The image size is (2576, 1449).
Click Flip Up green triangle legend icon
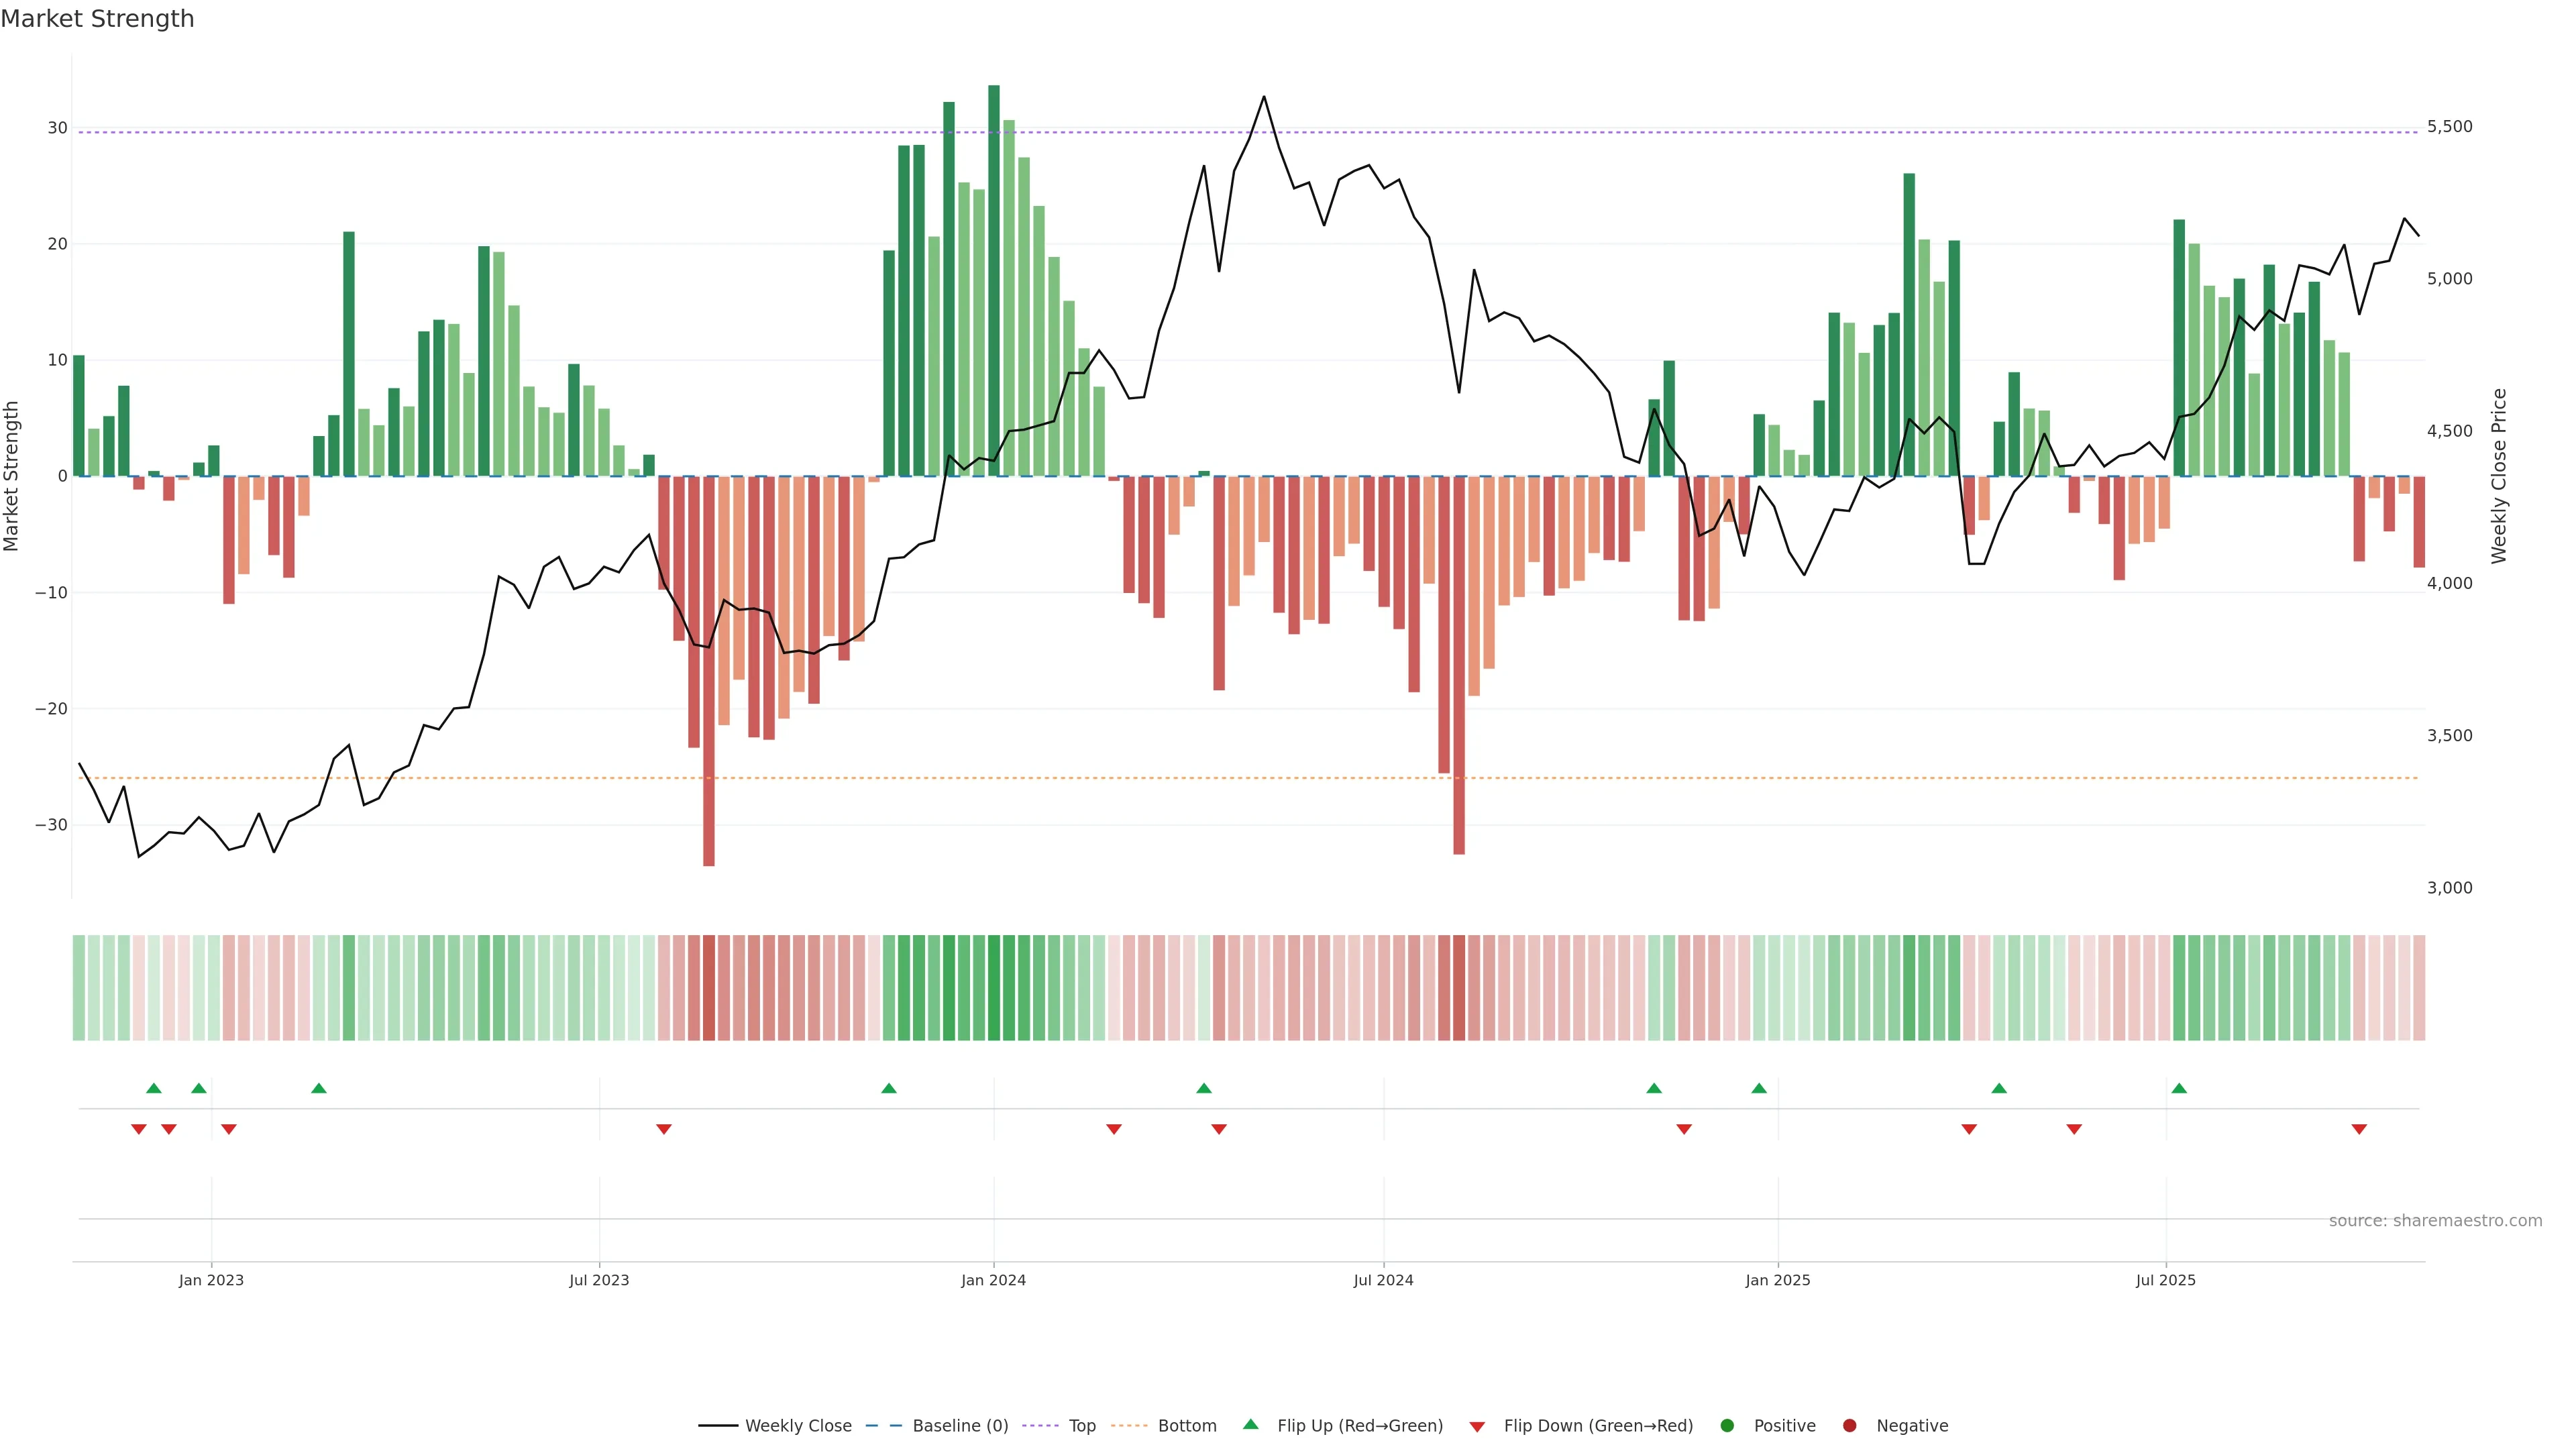1250,1424
